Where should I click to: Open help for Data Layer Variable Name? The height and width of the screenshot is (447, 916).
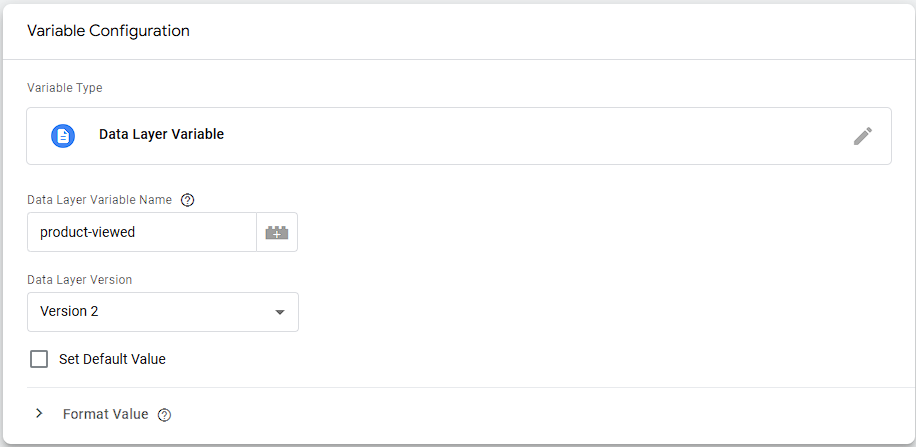187,200
